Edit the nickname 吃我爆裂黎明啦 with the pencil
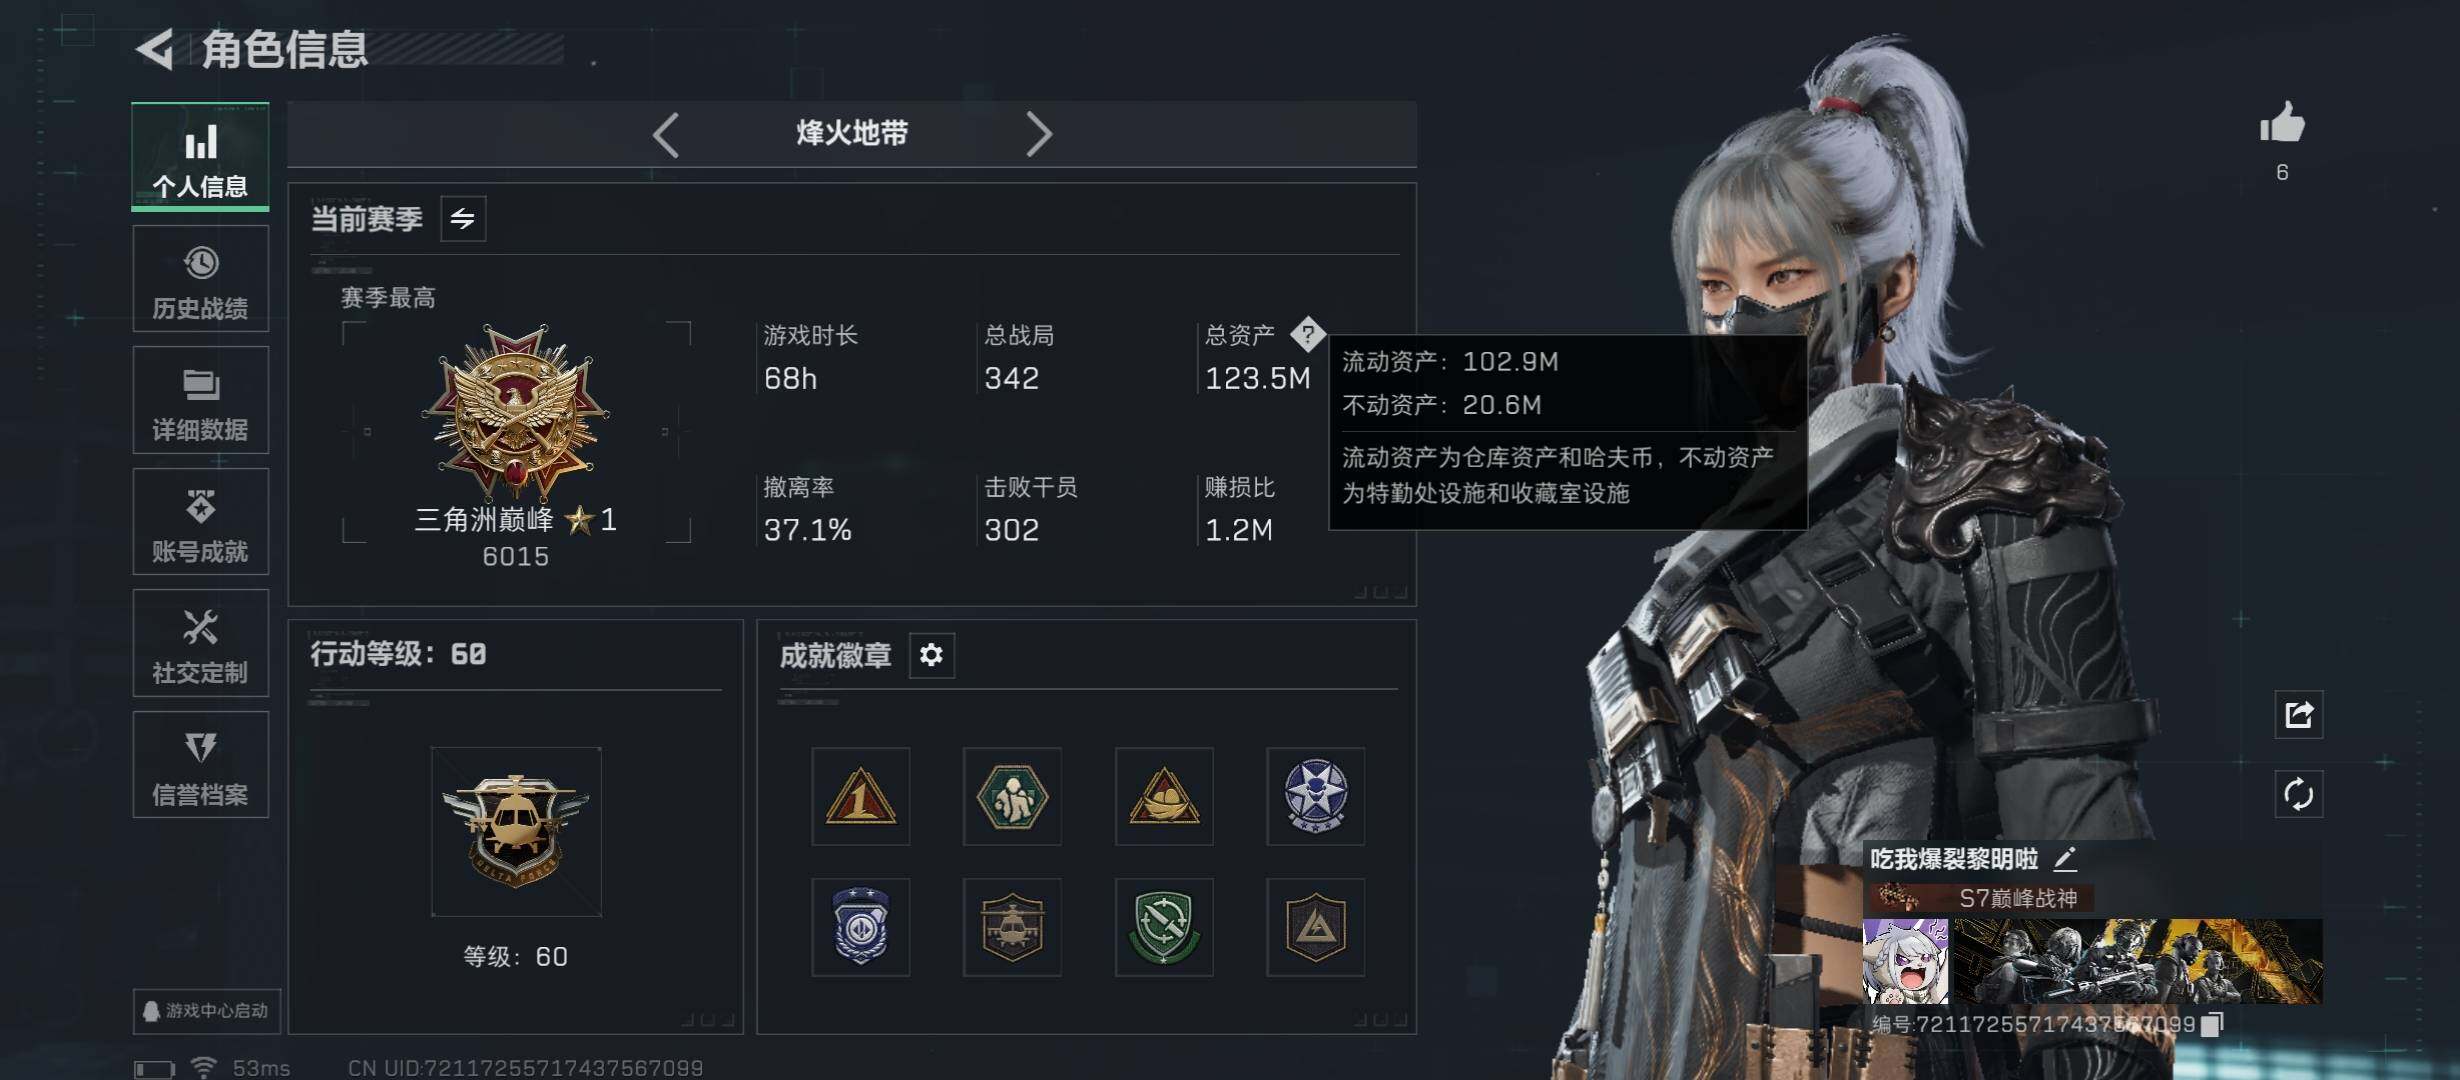 (x=2065, y=859)
